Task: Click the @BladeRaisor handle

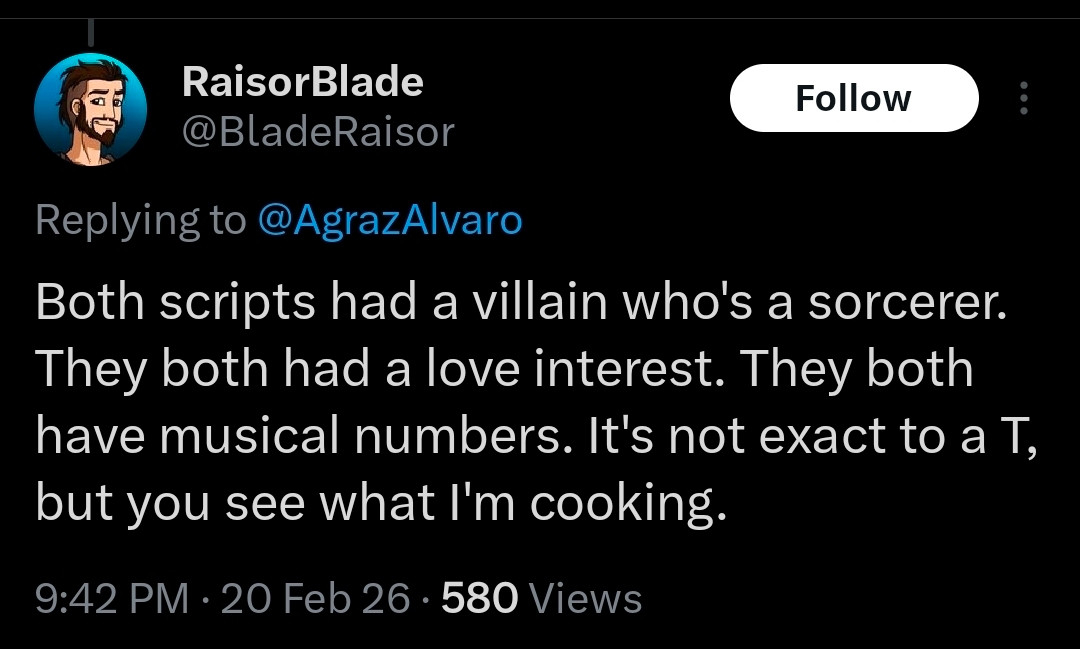Action: pyautogui.click(x=317, y=131)
